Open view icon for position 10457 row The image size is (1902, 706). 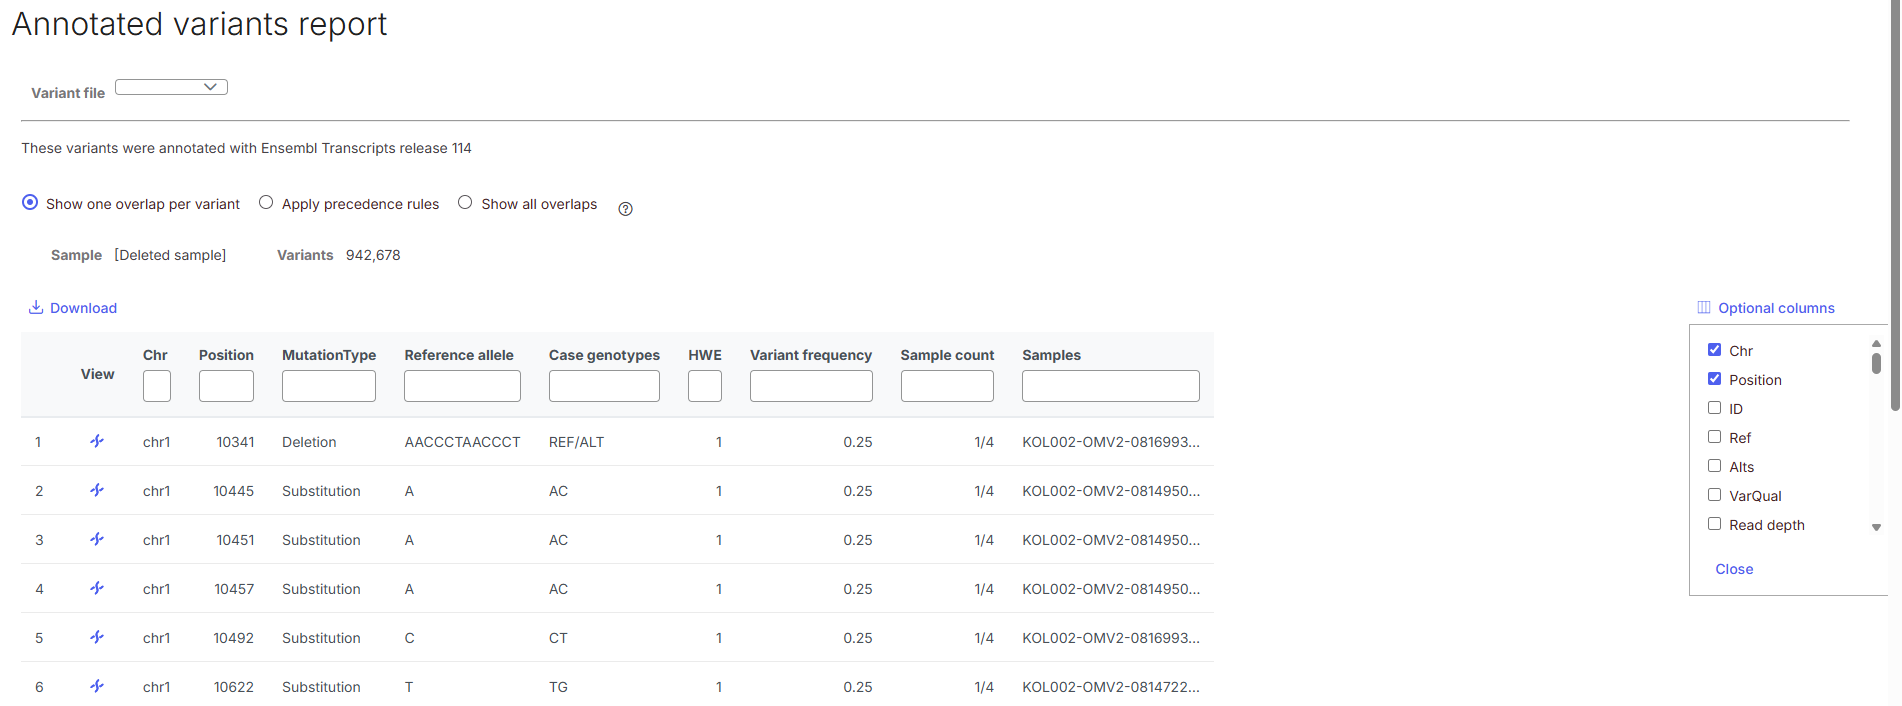coord(97,588)
